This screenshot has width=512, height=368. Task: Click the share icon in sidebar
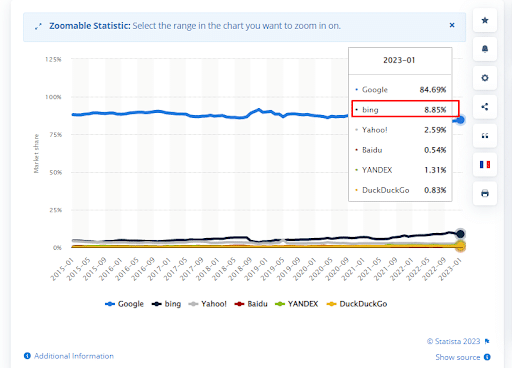485,107
